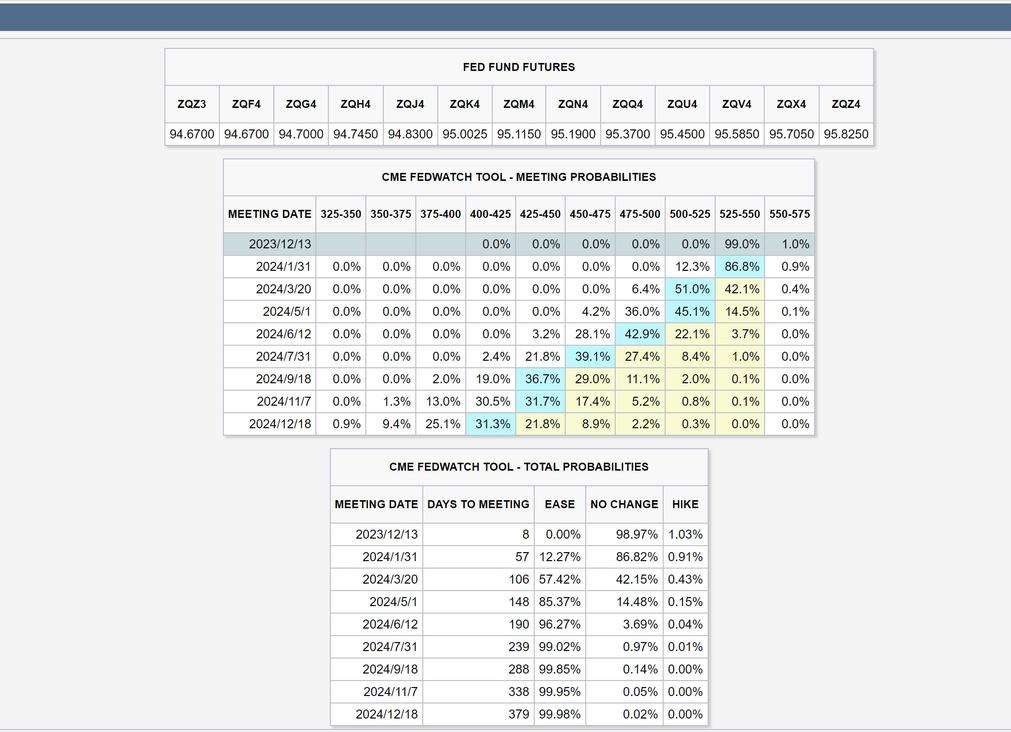Viewport: 1011px width, 732px height.
Task: Select the highlighted 86.8% probability cell
Action: pyautogui.click(x=741, y=267)
